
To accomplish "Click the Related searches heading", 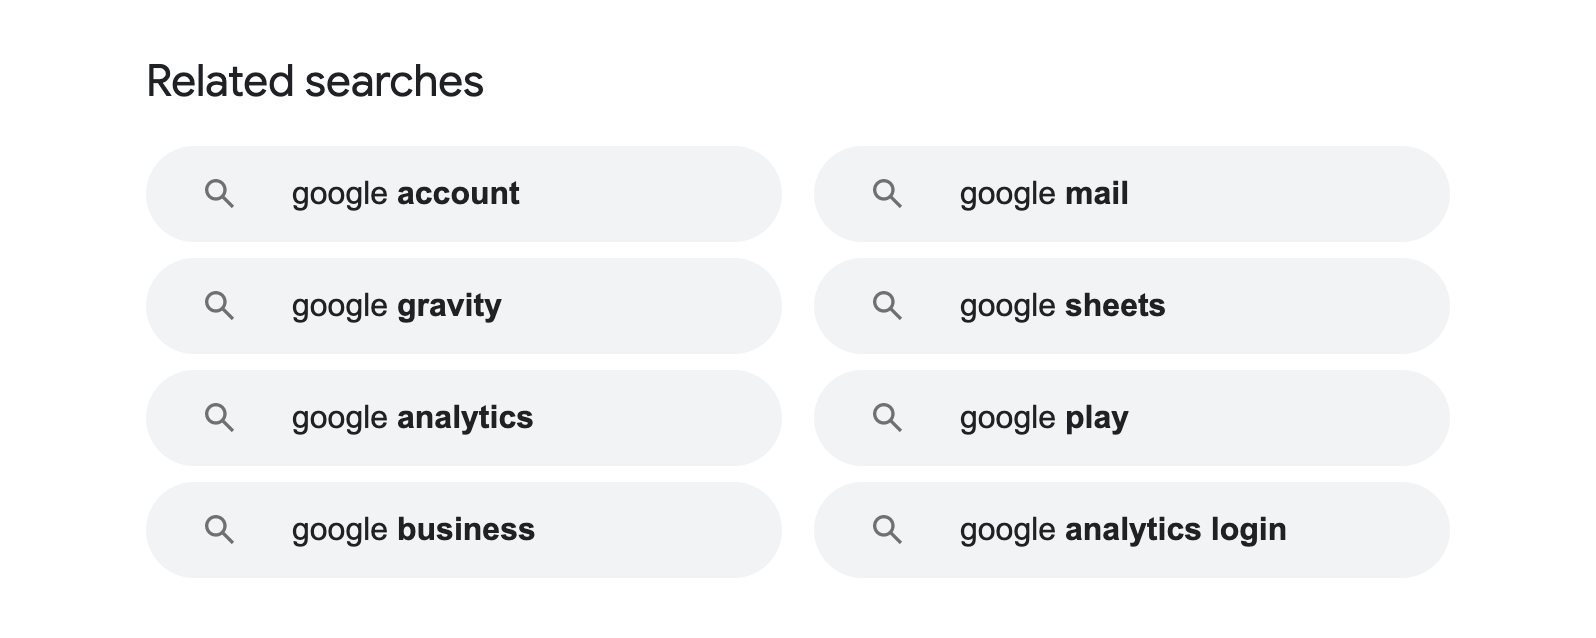I will pos(313,80).
